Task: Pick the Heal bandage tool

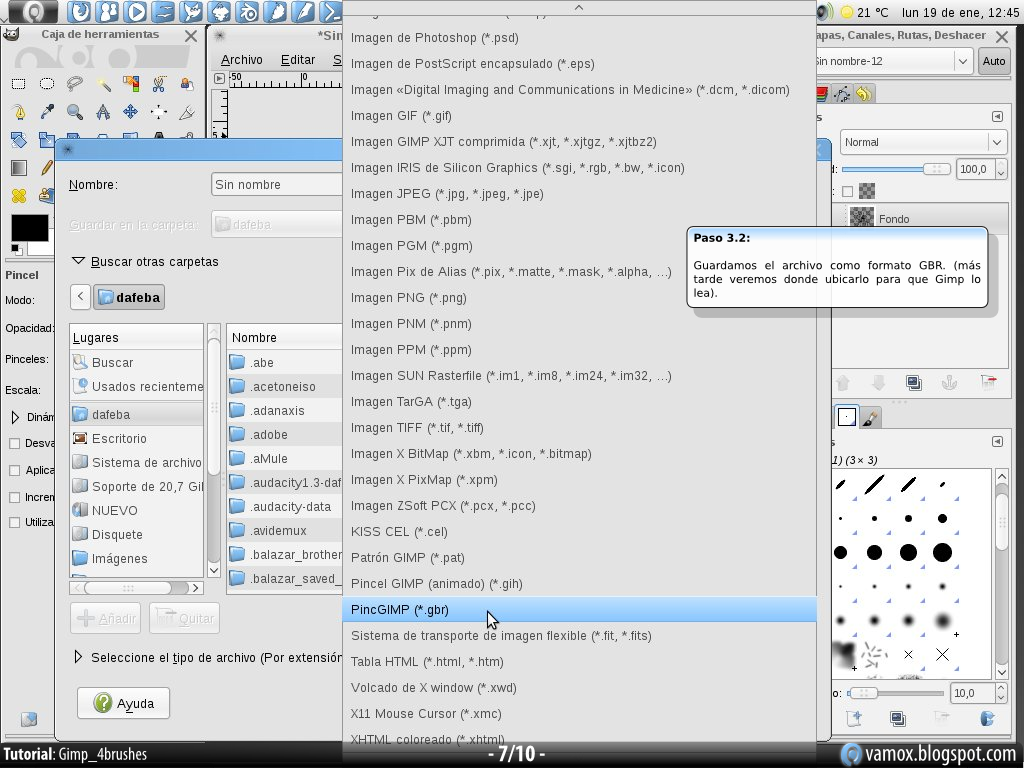Action: coord(18,195)
